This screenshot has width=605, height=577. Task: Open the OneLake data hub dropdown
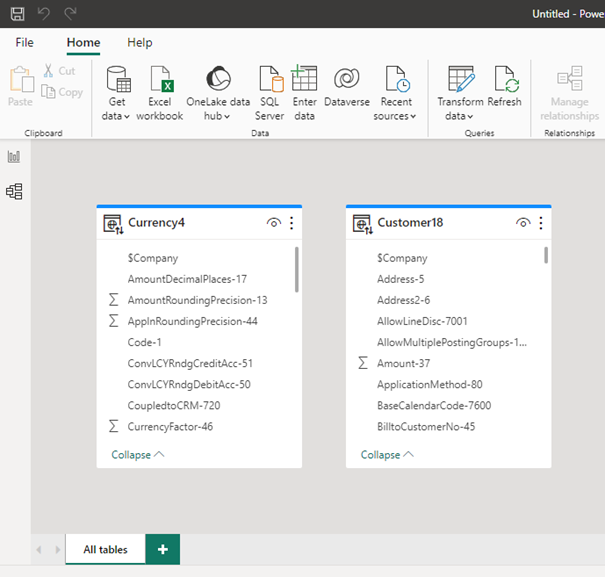(x=218, y=93)
